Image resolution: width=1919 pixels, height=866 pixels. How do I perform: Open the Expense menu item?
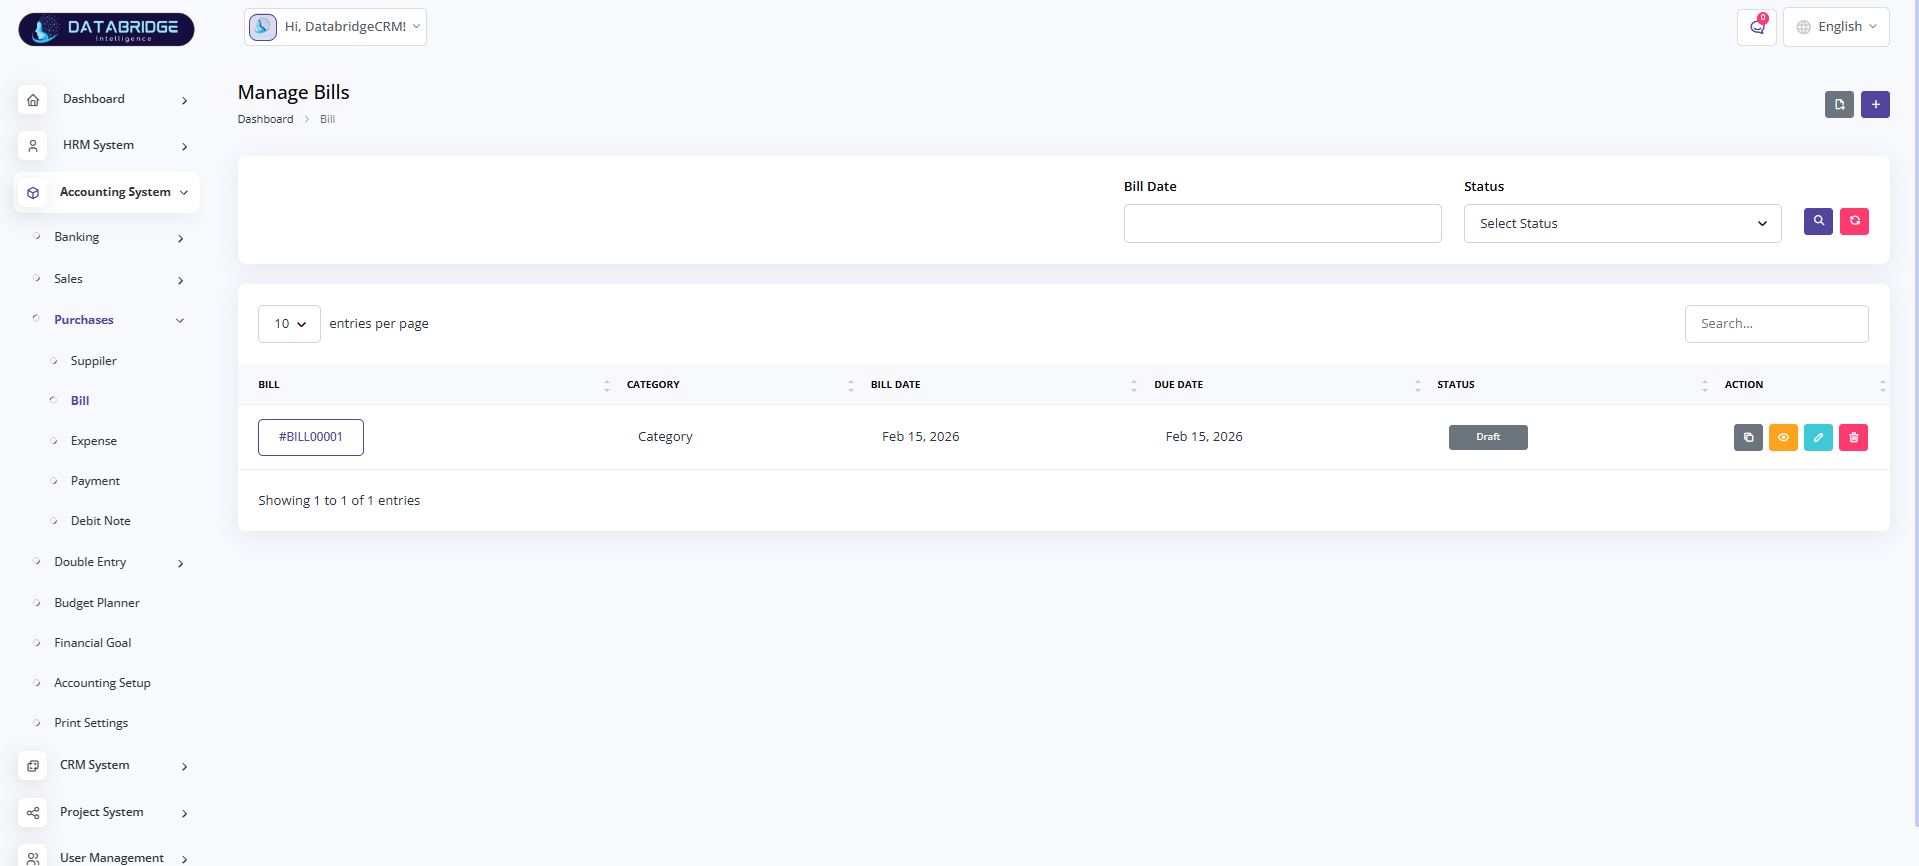93,441
